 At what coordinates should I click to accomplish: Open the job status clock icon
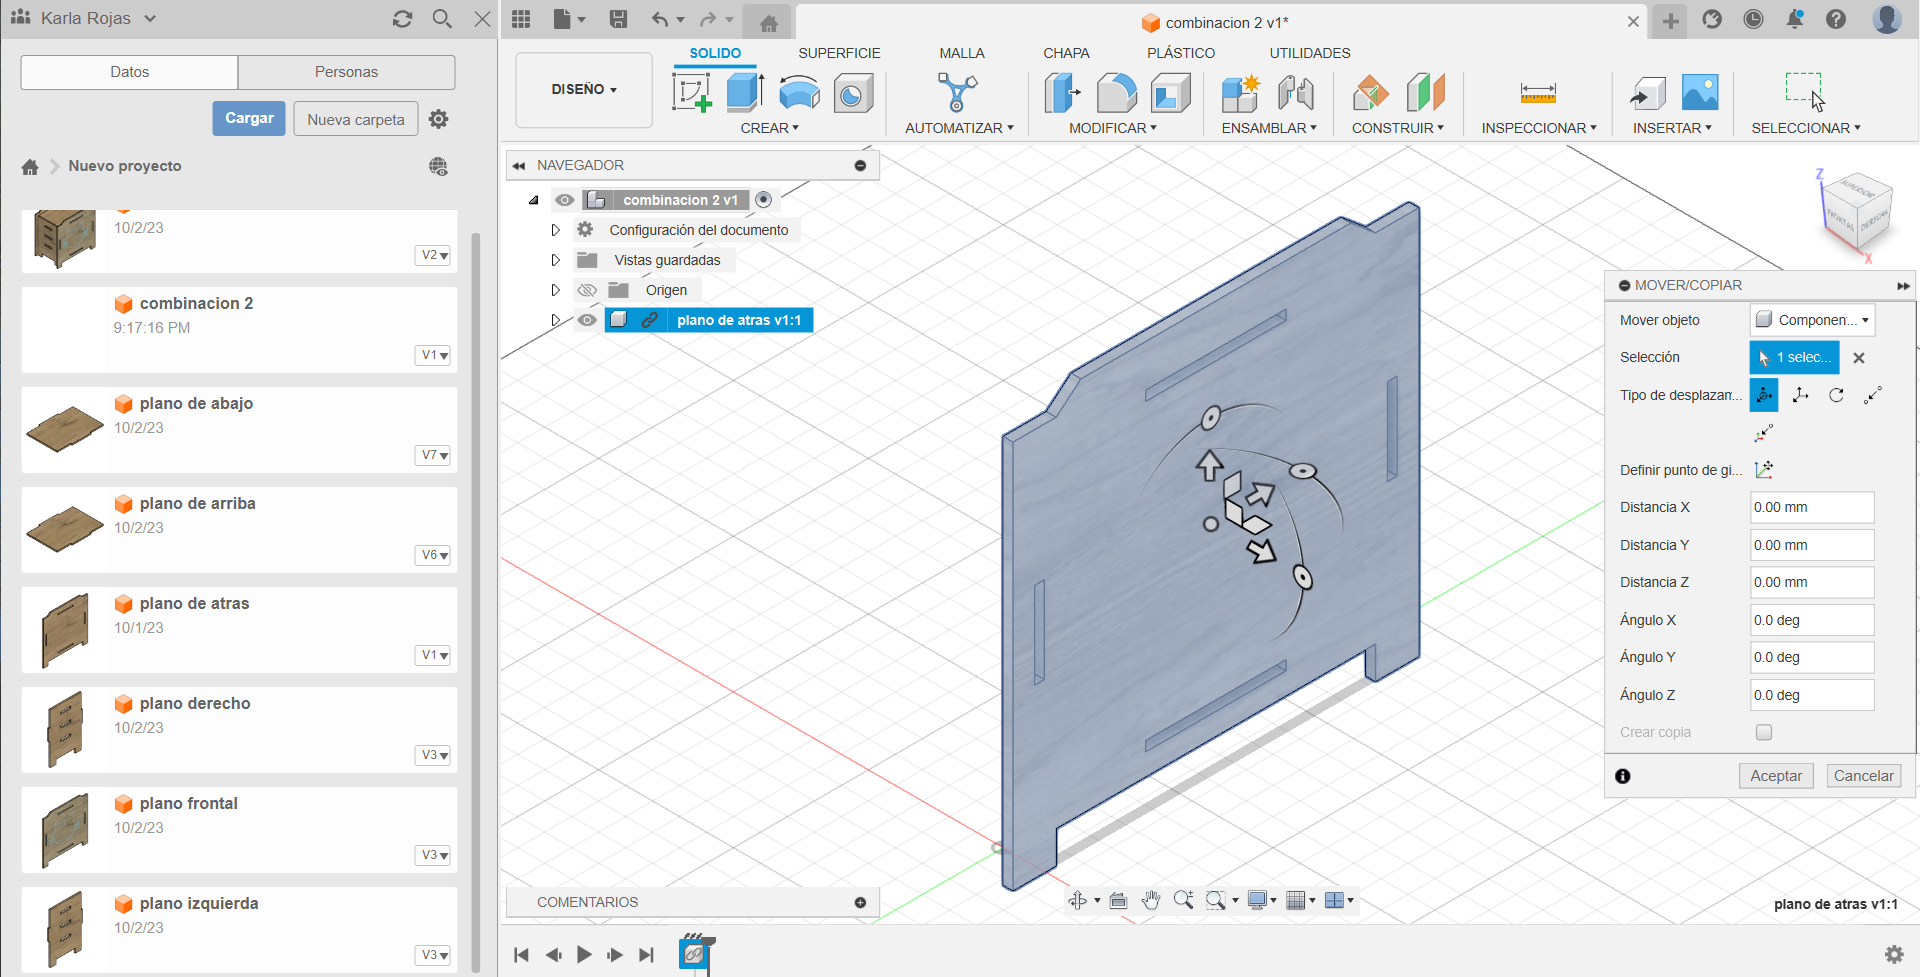point(1753,19)
